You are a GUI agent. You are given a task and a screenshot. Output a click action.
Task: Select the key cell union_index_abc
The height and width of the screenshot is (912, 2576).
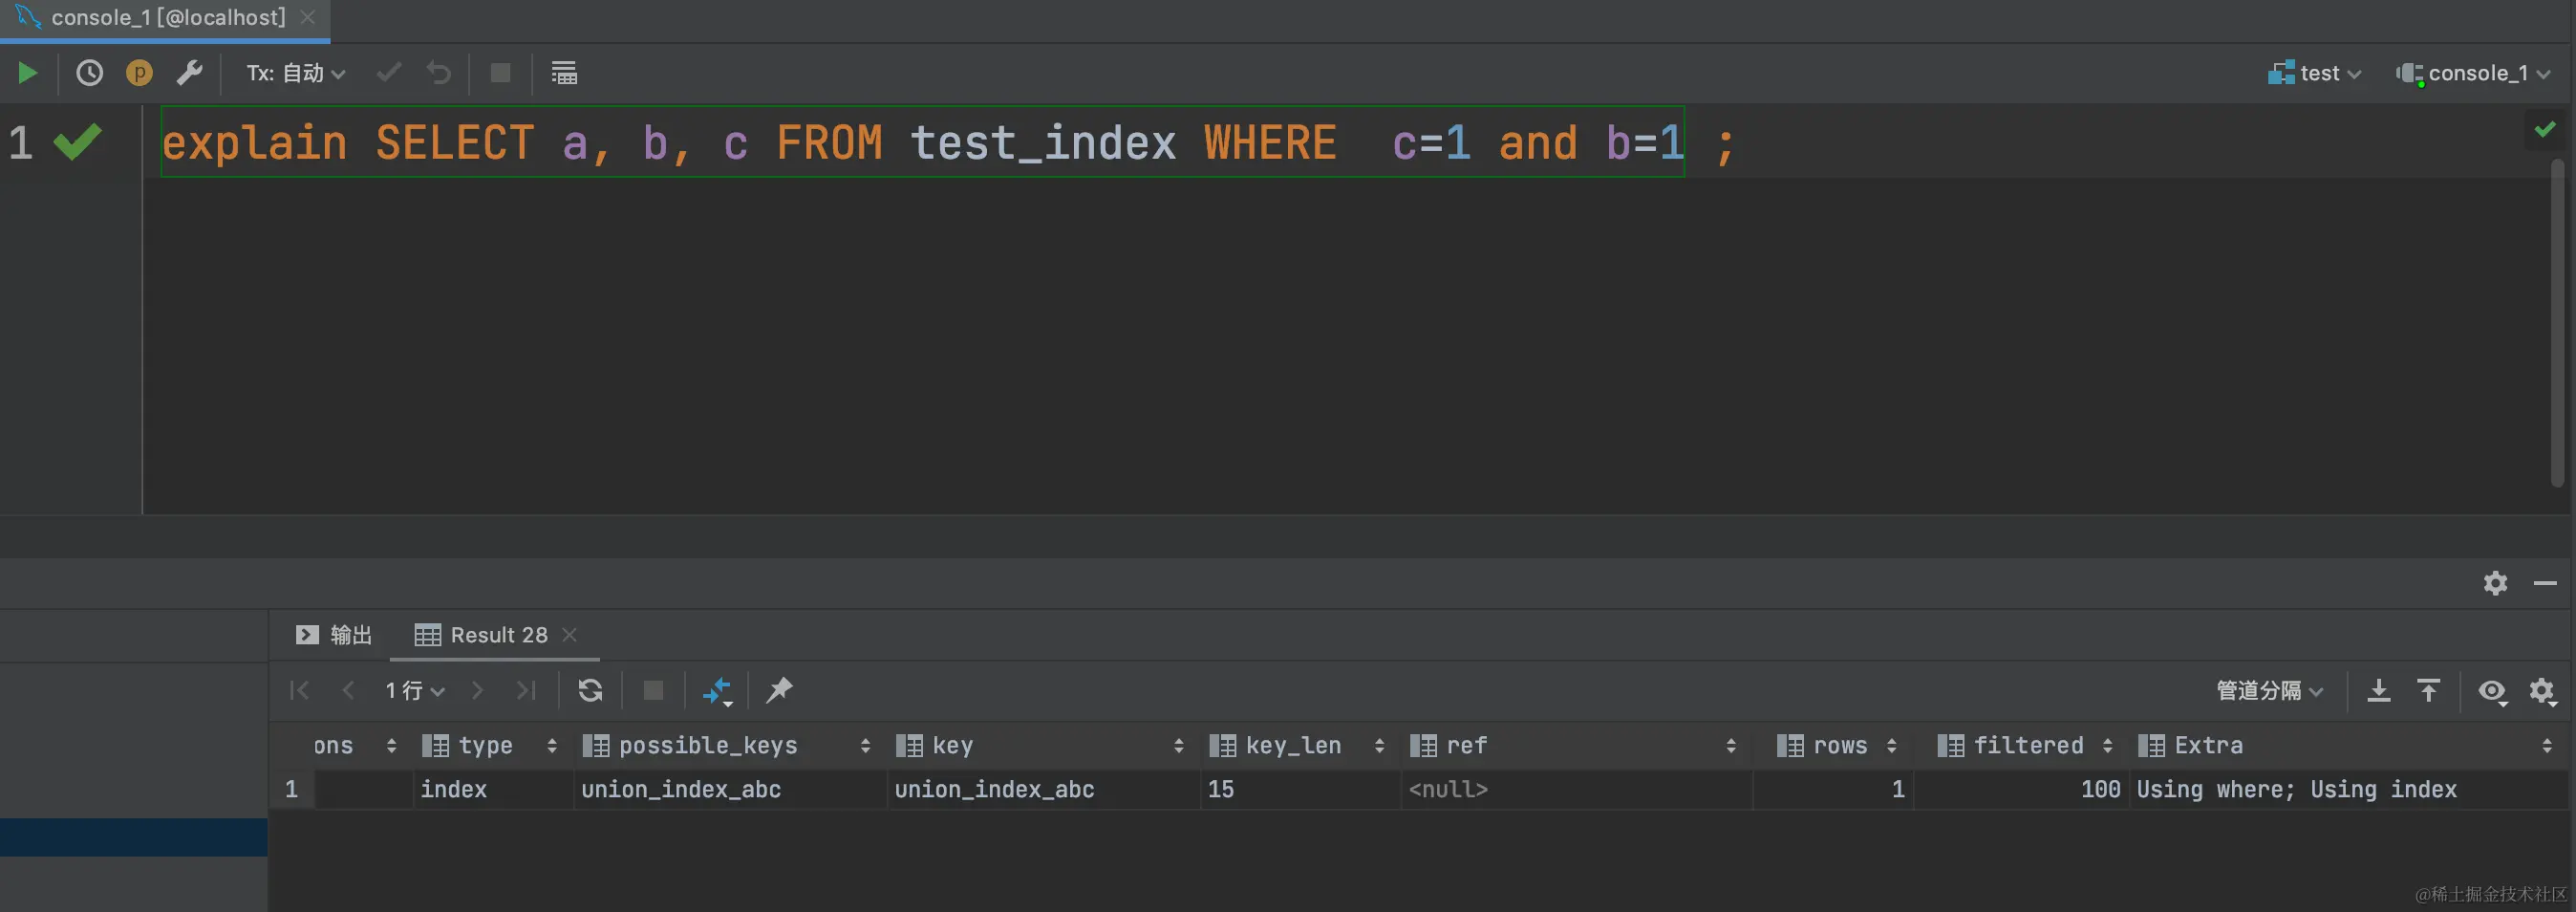click(x=1043, y=789)
